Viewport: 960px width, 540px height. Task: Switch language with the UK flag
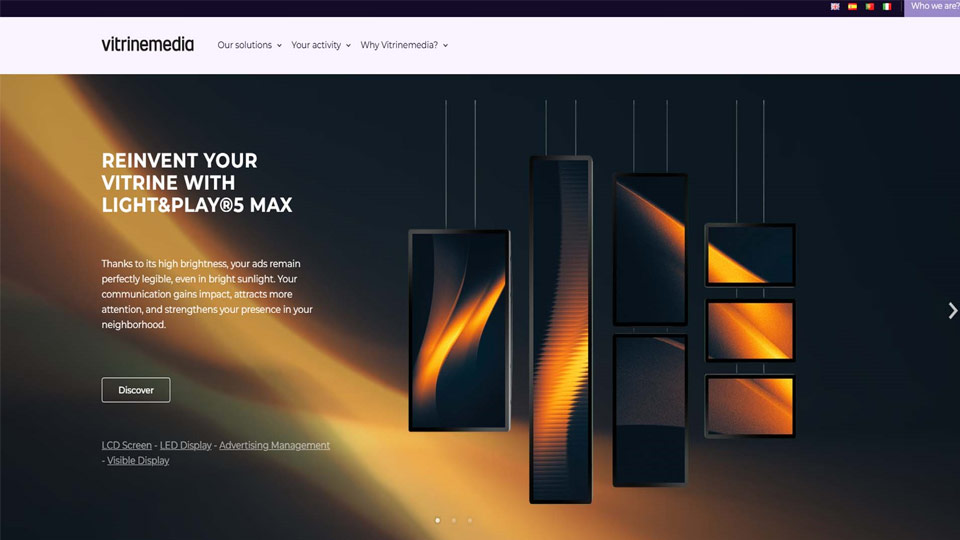(835, 7)
